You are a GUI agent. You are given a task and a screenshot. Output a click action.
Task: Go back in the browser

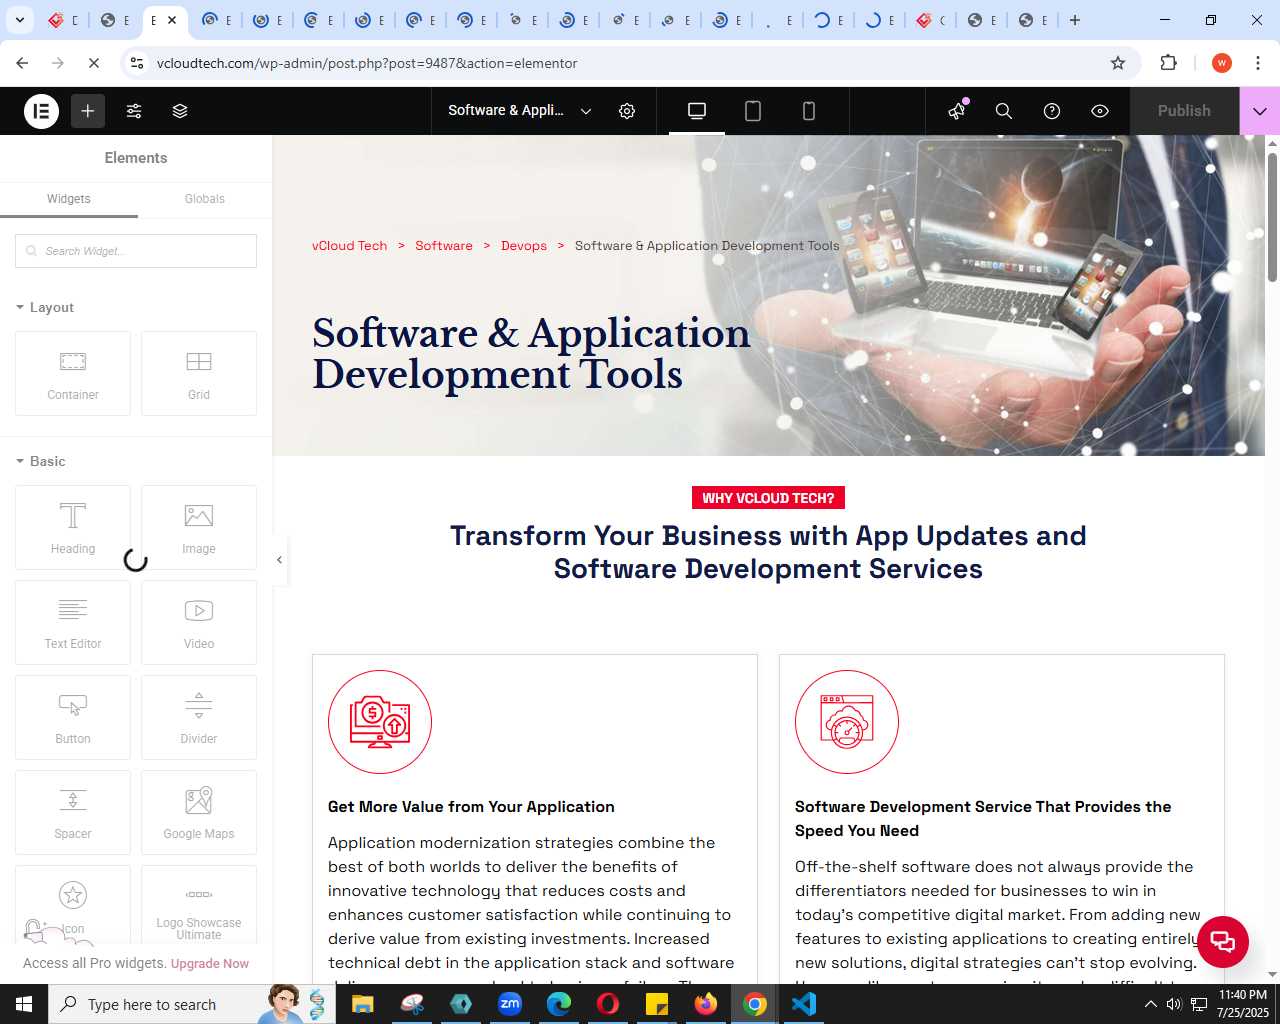coord(22,63)
